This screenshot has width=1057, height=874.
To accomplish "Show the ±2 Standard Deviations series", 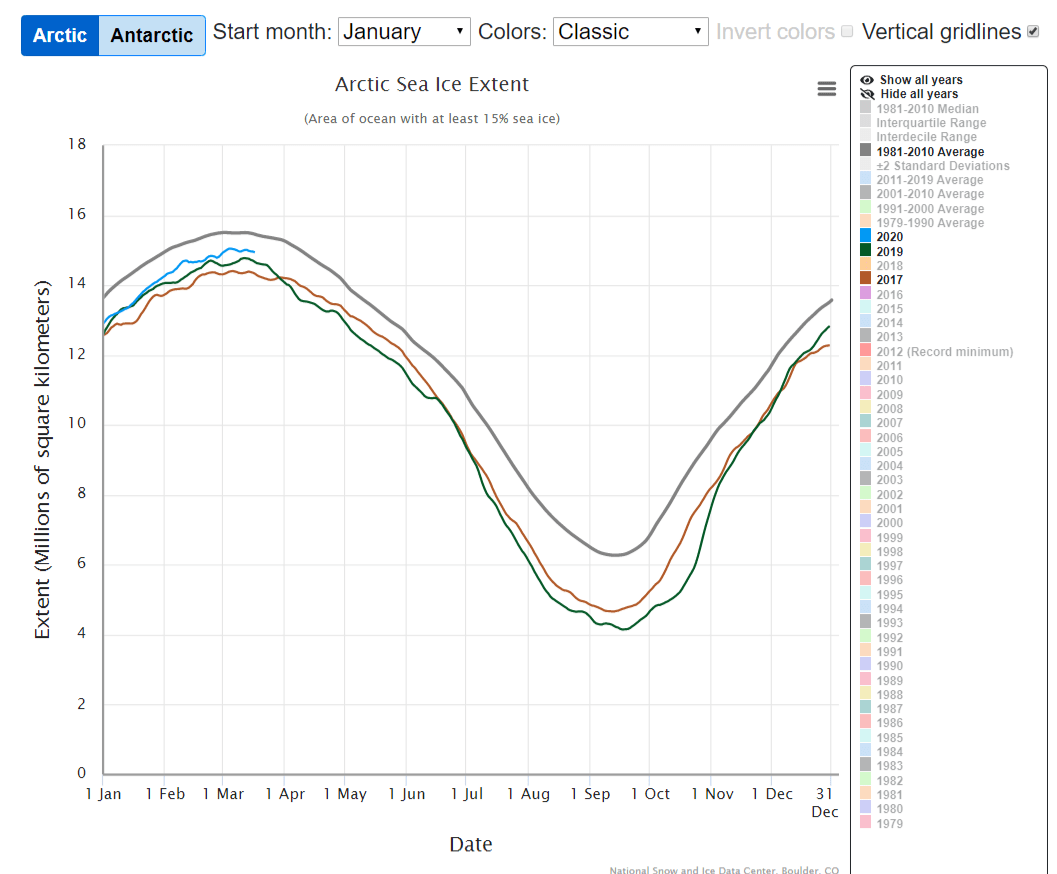I will point(942,166).
